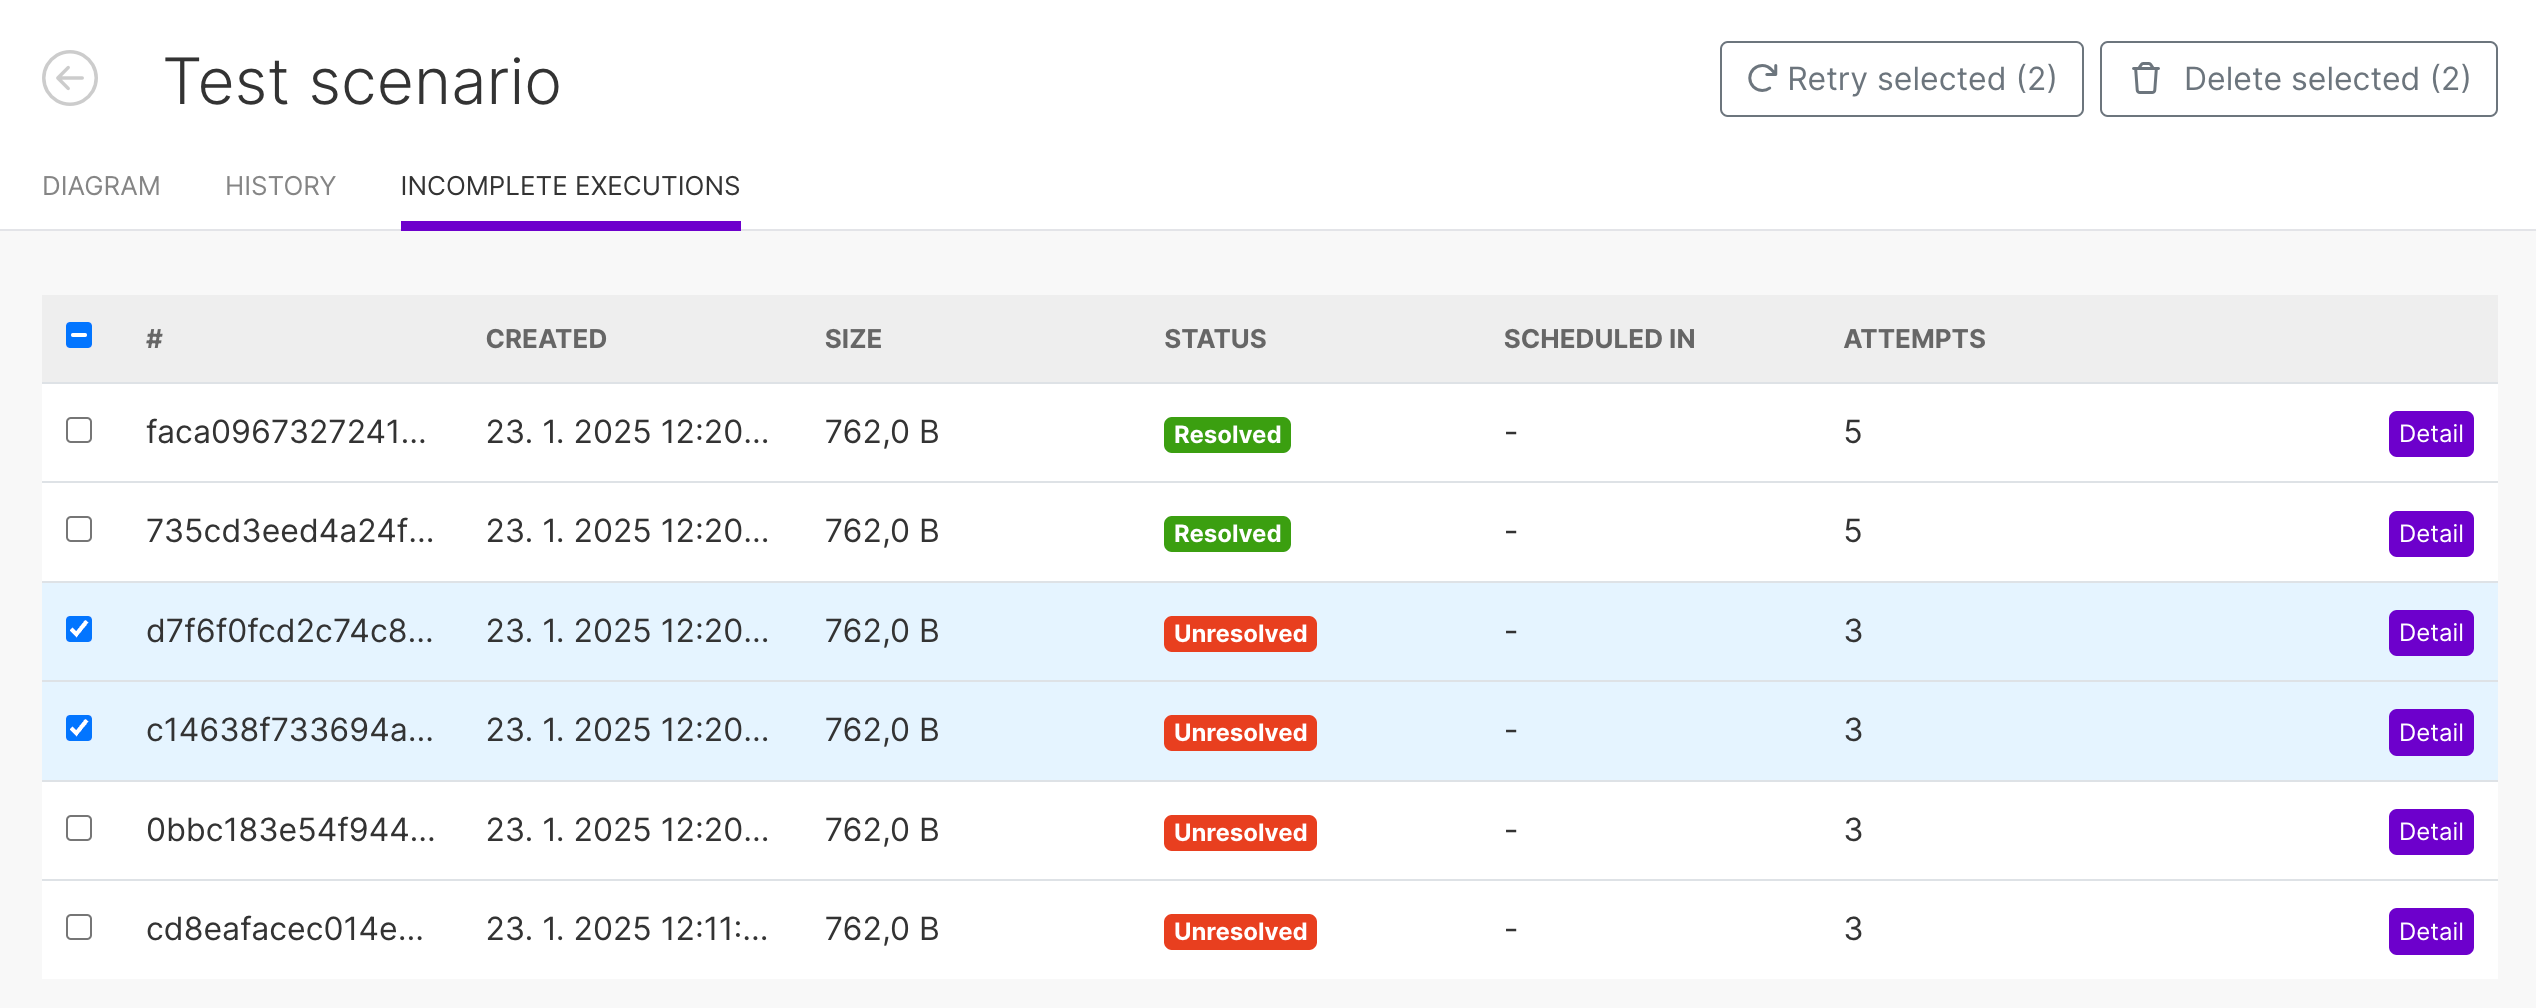Click the SIZE column header
The width and height of the screenshot is (2536, 1008).
853,339
